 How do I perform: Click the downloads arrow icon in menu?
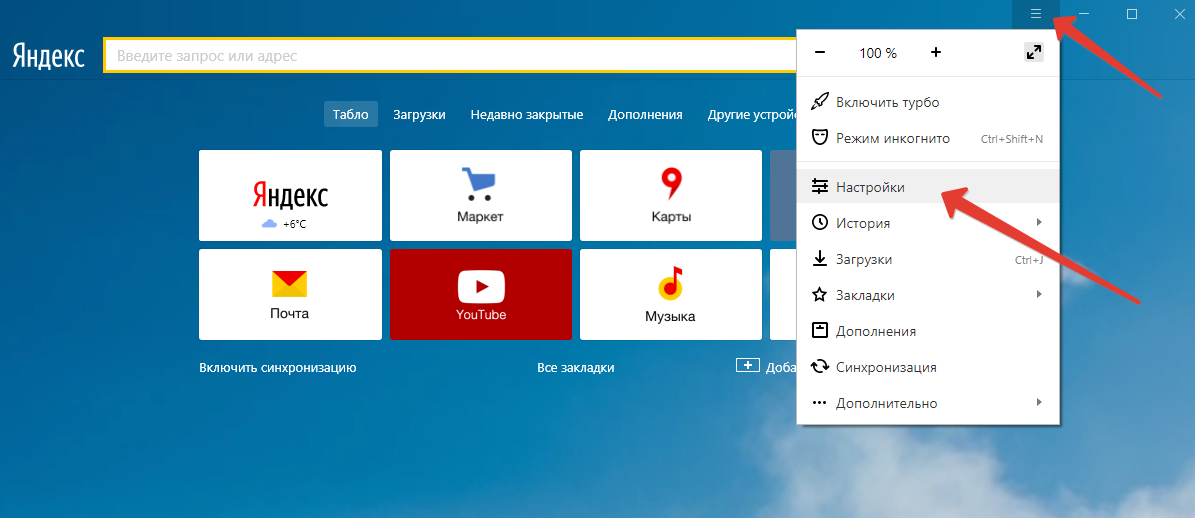[x=819, y=259]
